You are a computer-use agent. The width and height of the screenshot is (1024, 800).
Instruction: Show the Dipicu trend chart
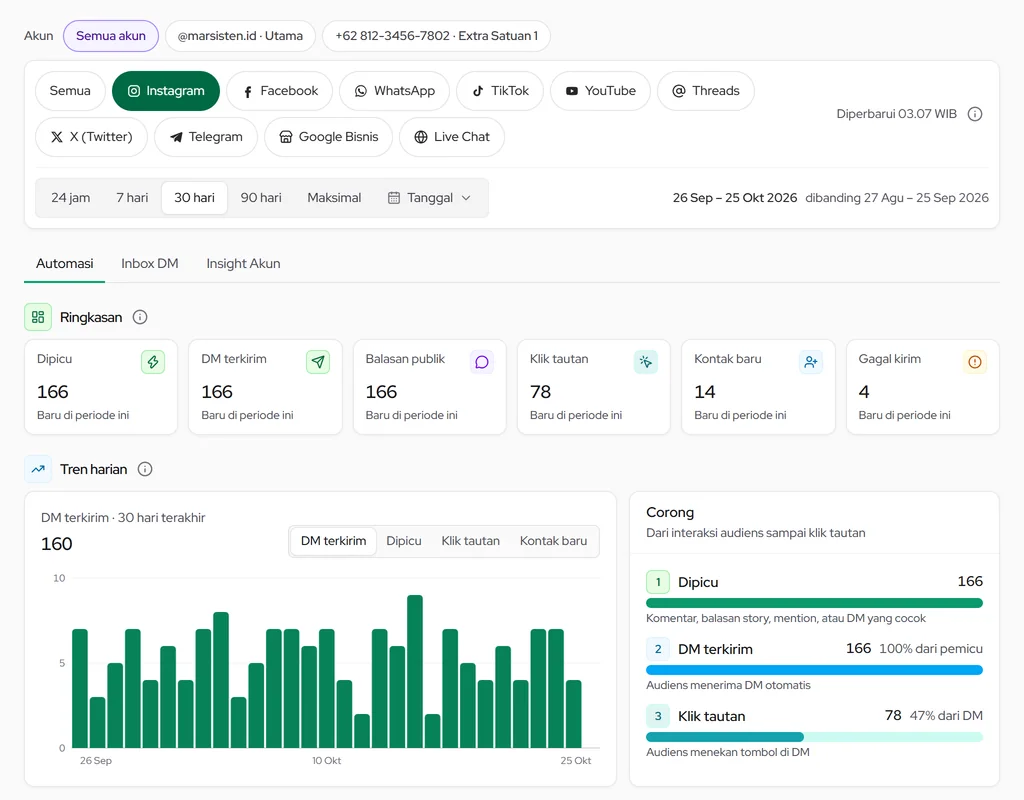pos(404,541)
